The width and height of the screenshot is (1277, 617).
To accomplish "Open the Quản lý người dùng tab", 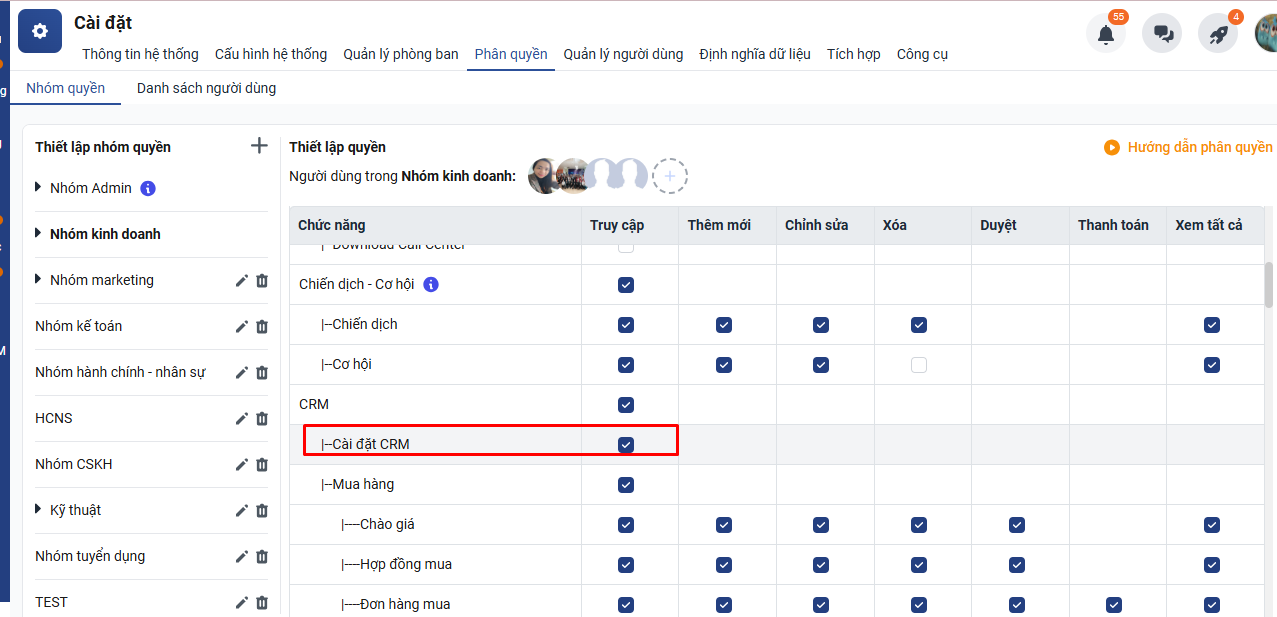I will click(x=623, y=54).
